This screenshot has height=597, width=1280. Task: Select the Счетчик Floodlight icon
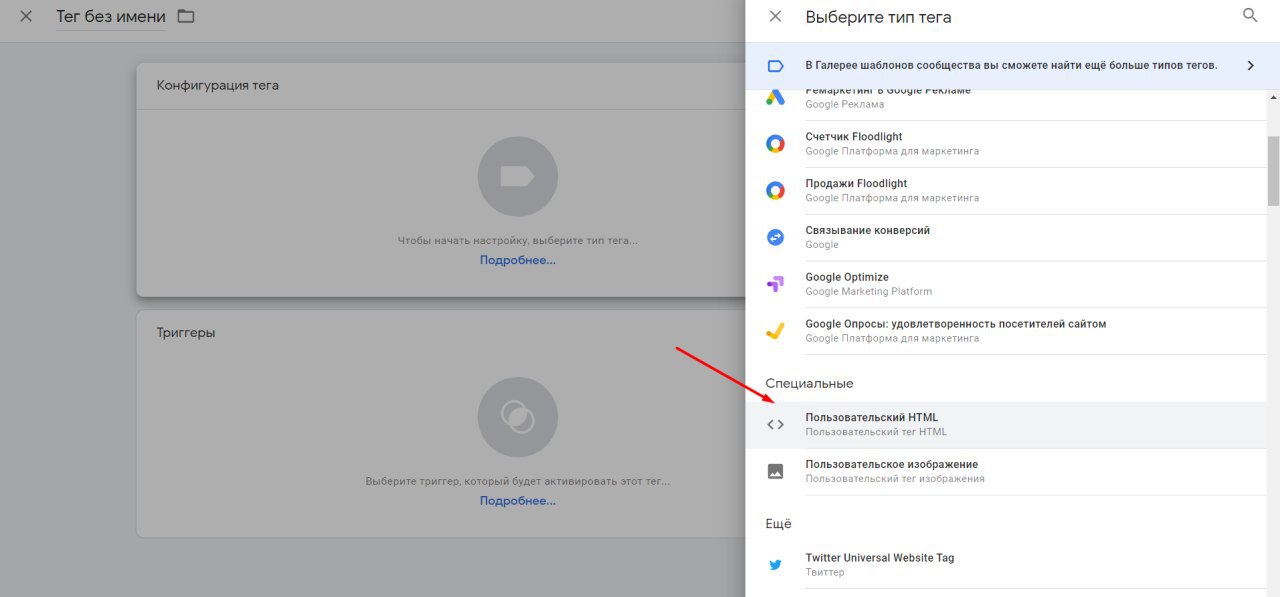coord(775,144)
